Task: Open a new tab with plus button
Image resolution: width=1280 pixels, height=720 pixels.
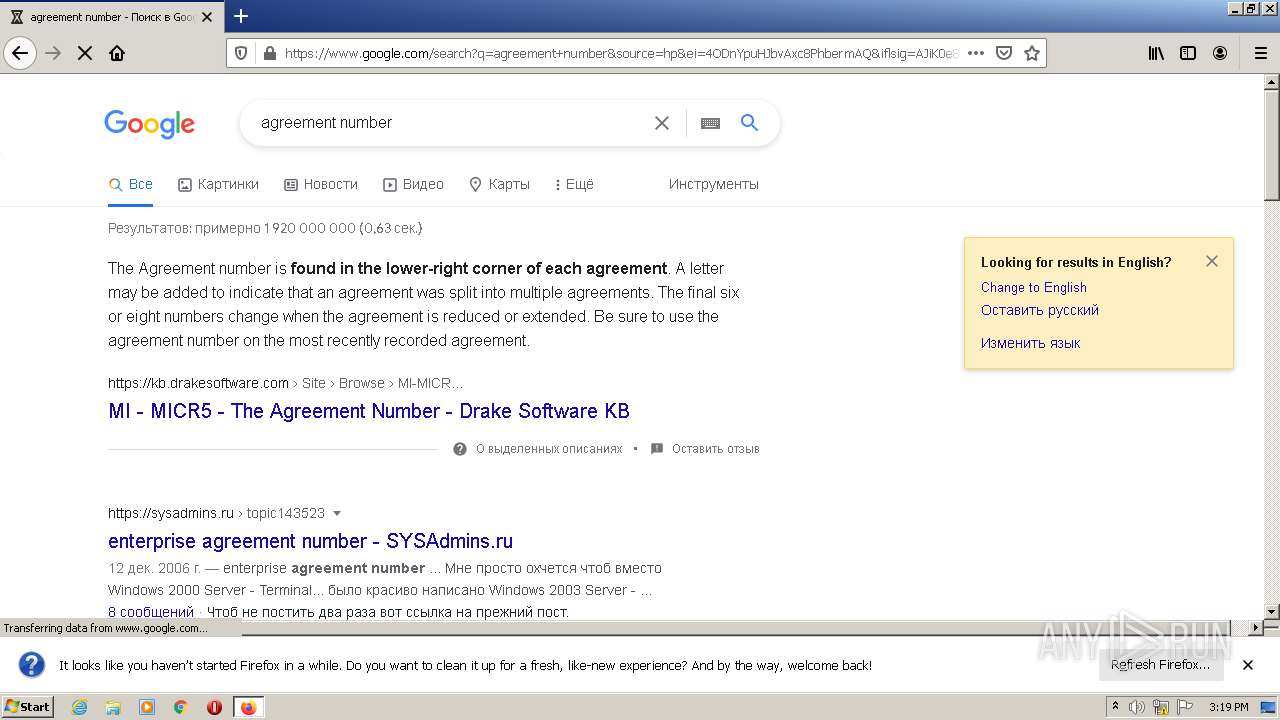Action: 241,16
